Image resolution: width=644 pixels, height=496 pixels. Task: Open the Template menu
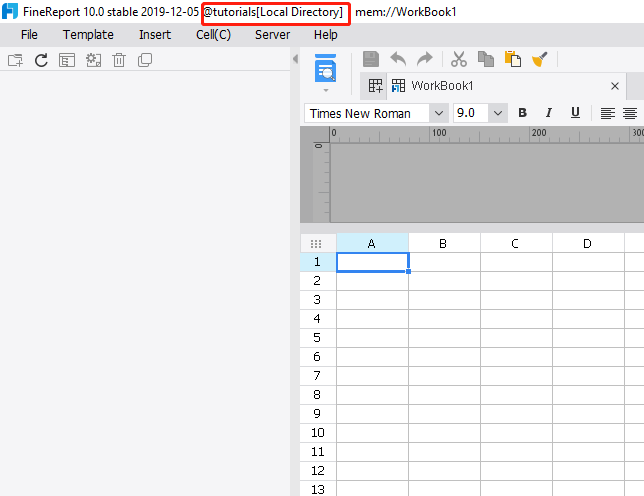pos(88,35)
